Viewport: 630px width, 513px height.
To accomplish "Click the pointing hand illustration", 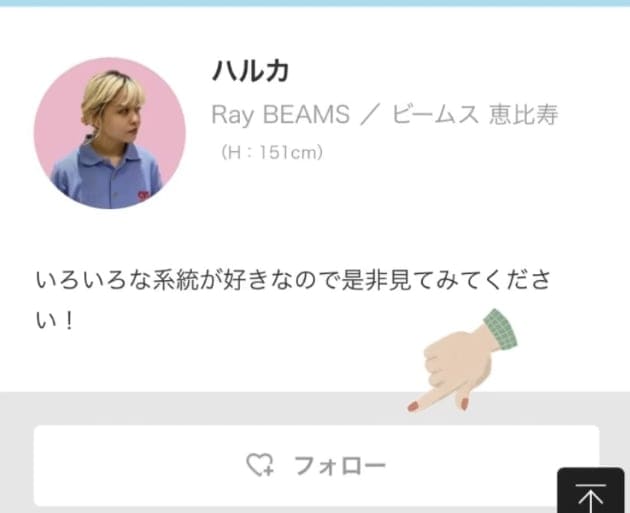I will pyautogui.click(x=462, y=361).
